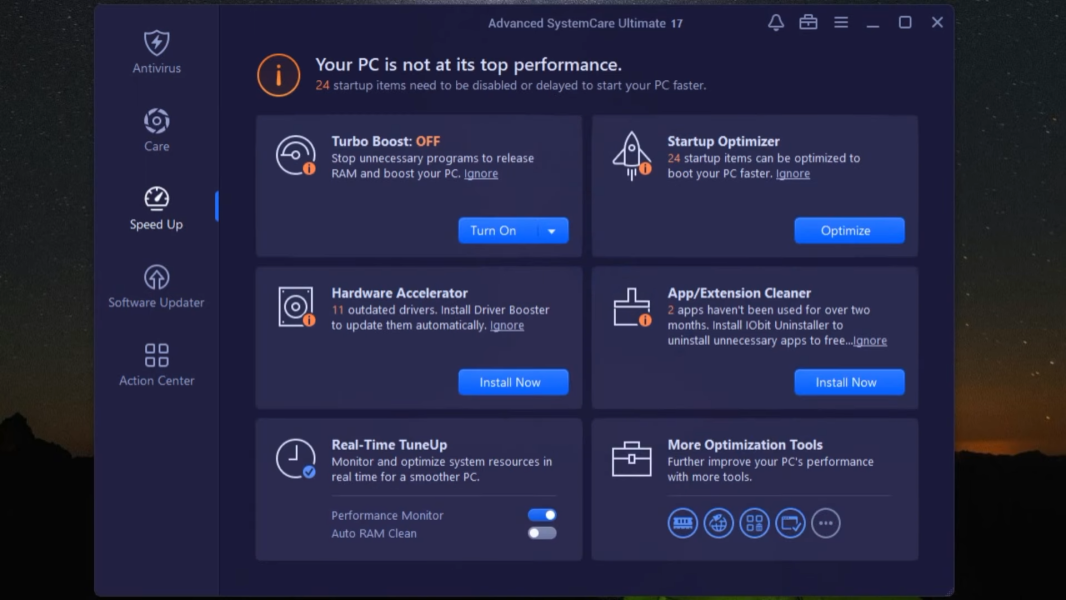The width and height of the screenshot is (1066, 600).
Task: Open the Action Center section
Action: pyautogui.click(x=156, y=364)
